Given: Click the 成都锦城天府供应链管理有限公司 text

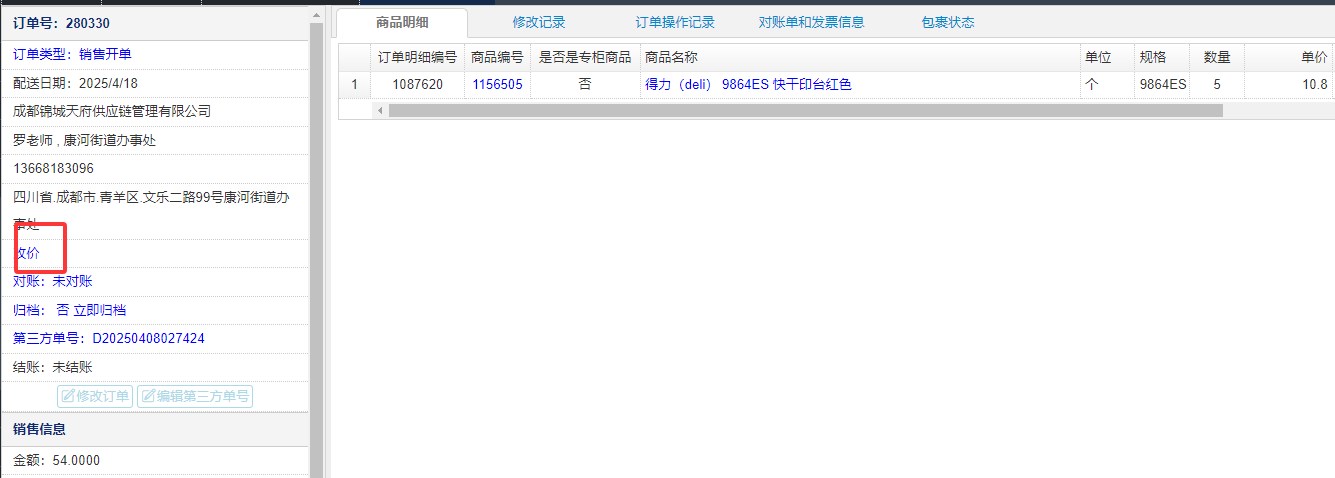Looking at the screenshot, I should click(x=112, y=111).
